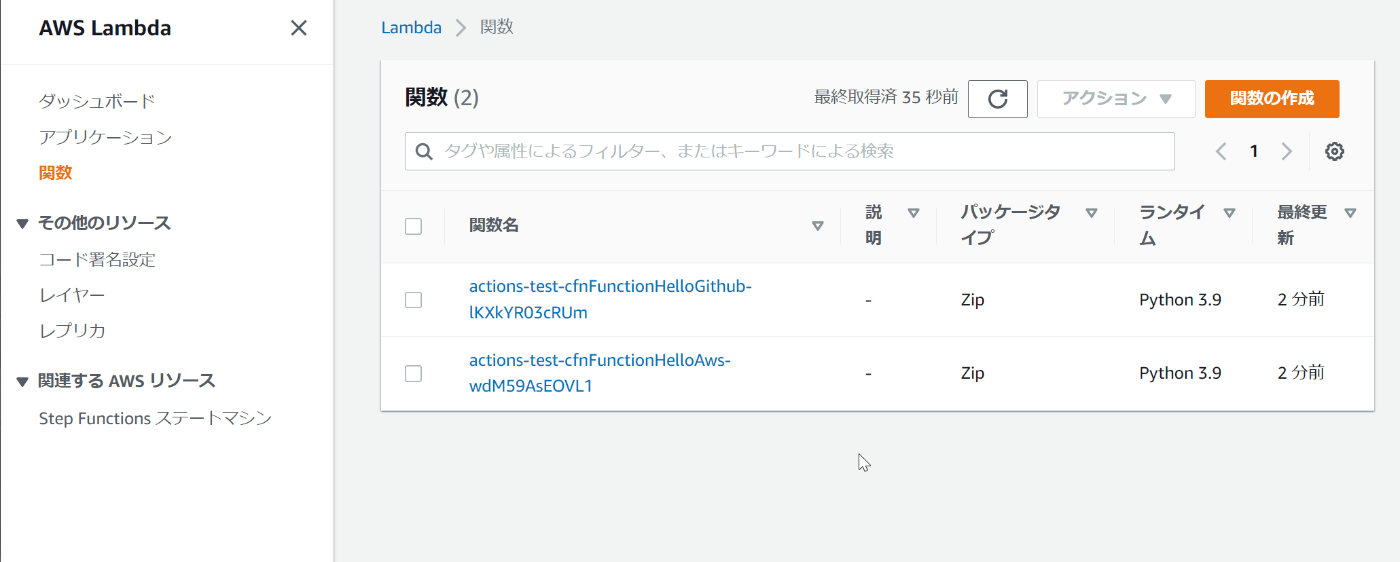Open ダッシュボード in the sidebar

[x=97, y=101]
